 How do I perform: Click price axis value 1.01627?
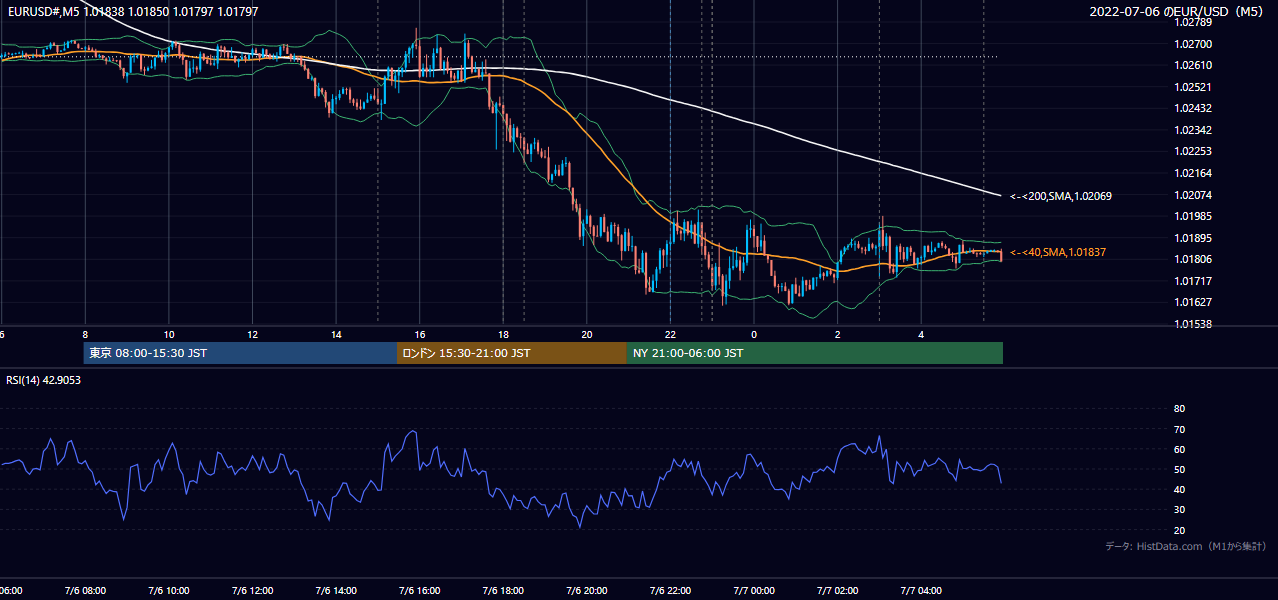[x=1193, y=302]
